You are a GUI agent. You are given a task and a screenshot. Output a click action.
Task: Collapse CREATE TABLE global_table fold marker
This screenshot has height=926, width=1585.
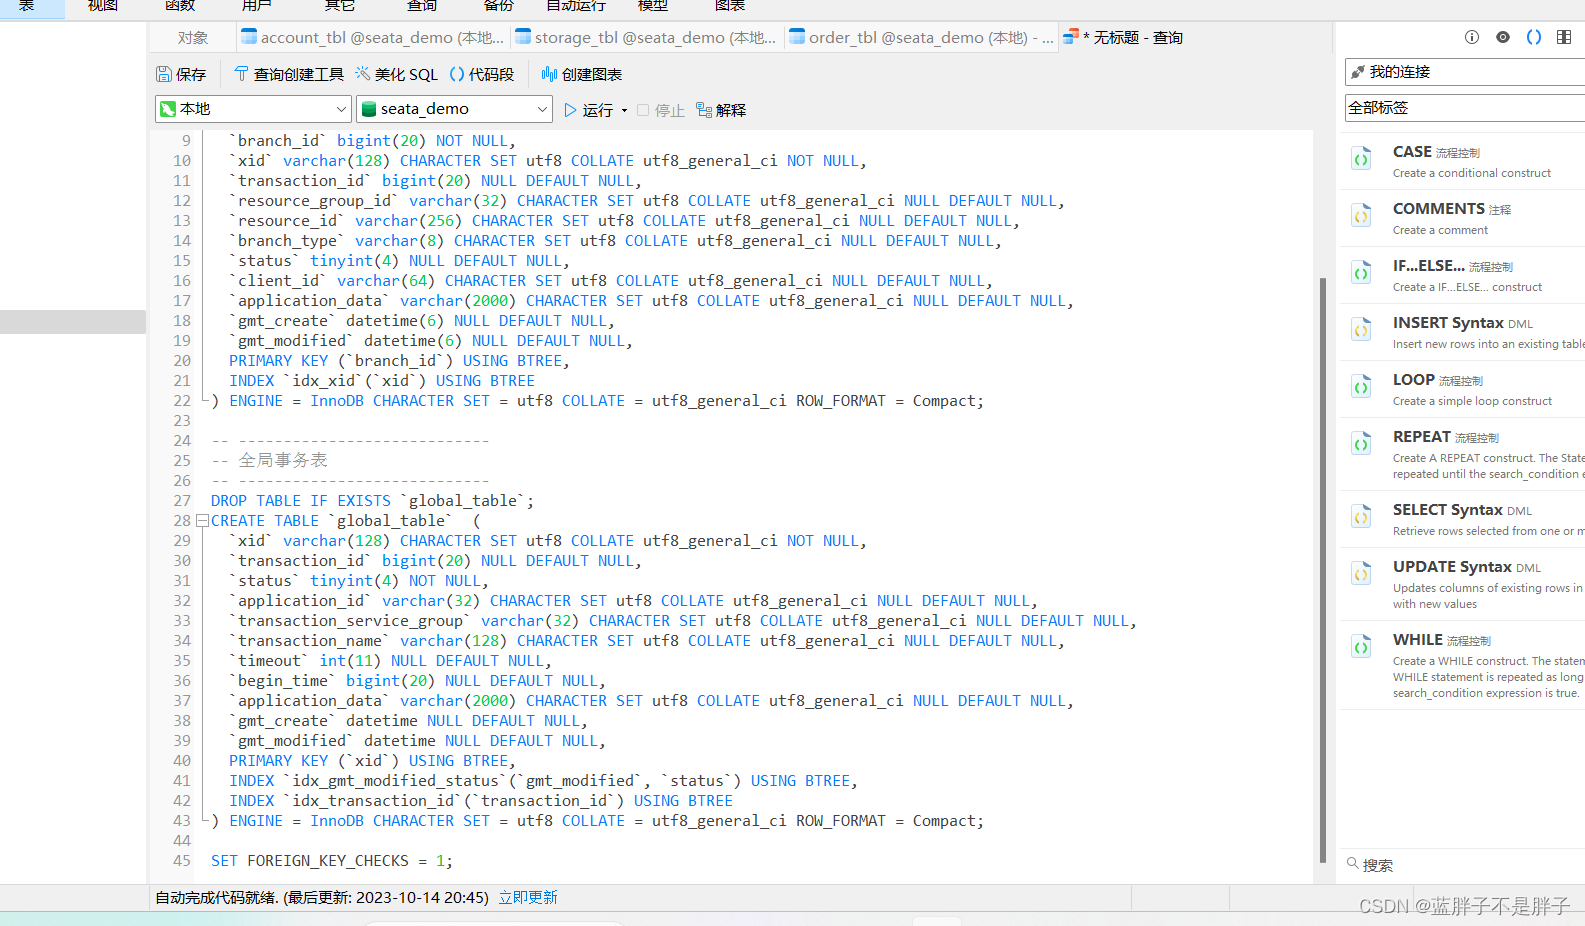pos(202,521)
